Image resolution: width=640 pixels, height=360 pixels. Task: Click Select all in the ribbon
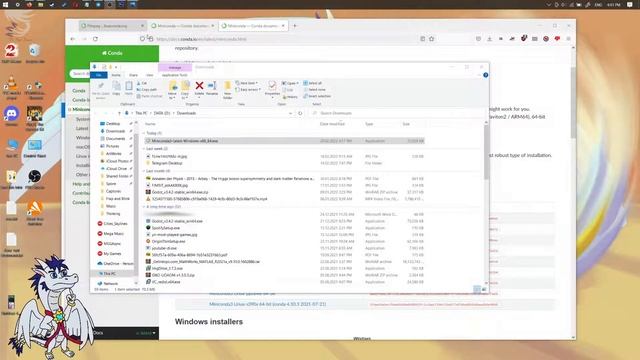pyautogui.click(x=313, y=83)
